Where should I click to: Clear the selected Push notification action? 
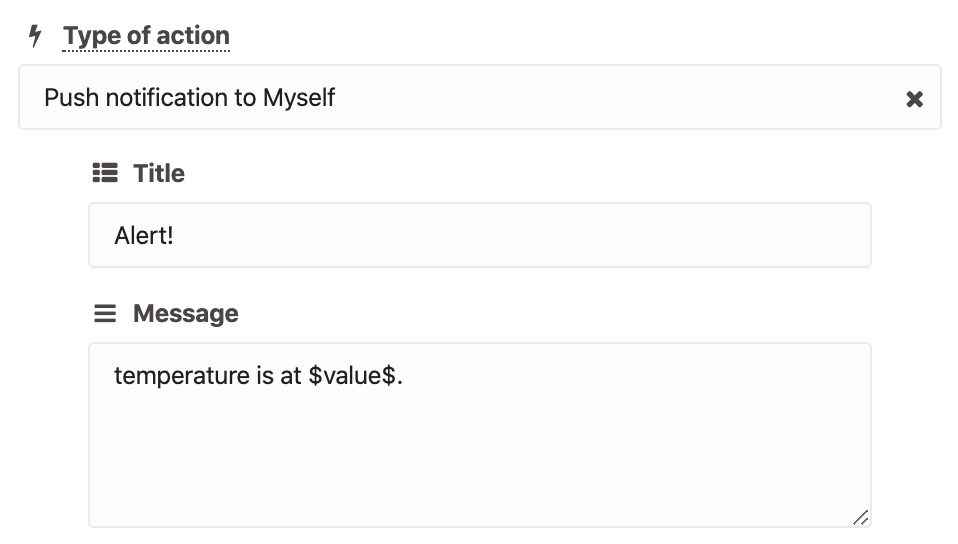coord(914,98)
